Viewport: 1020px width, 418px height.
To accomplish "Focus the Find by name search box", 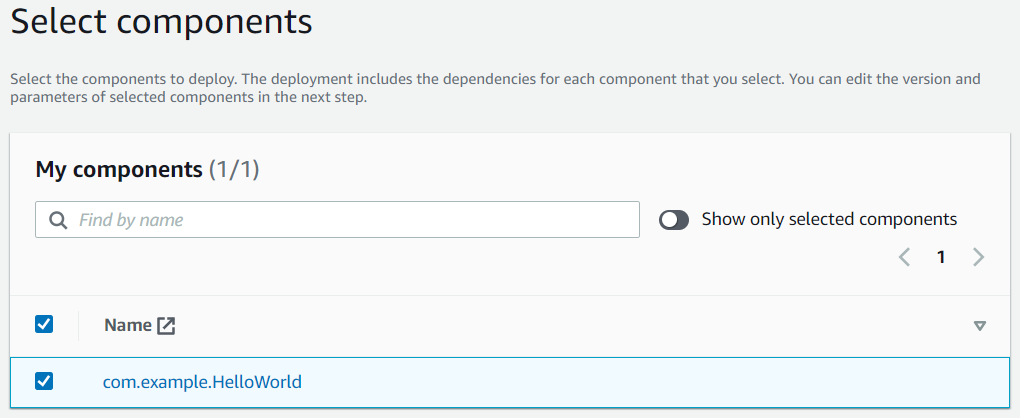I will point(337,219).
